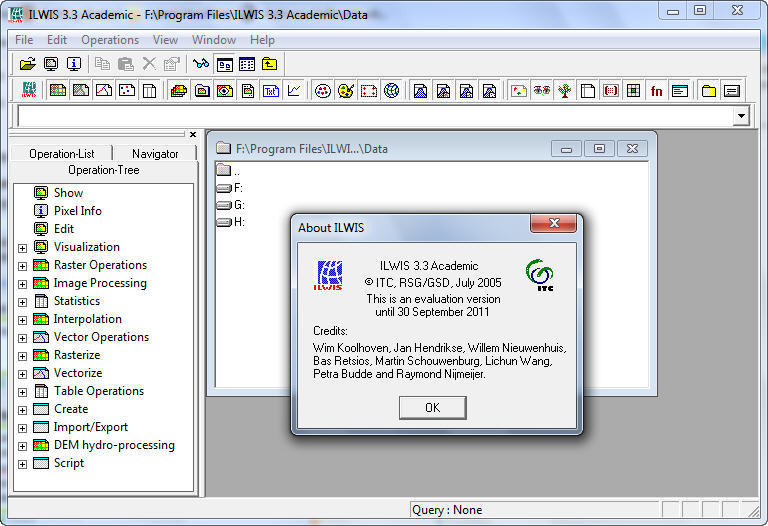768x526 pixels.
Task: Switch to the Operation-List tab
Action: pyautogui.click(x=62, y=154)
